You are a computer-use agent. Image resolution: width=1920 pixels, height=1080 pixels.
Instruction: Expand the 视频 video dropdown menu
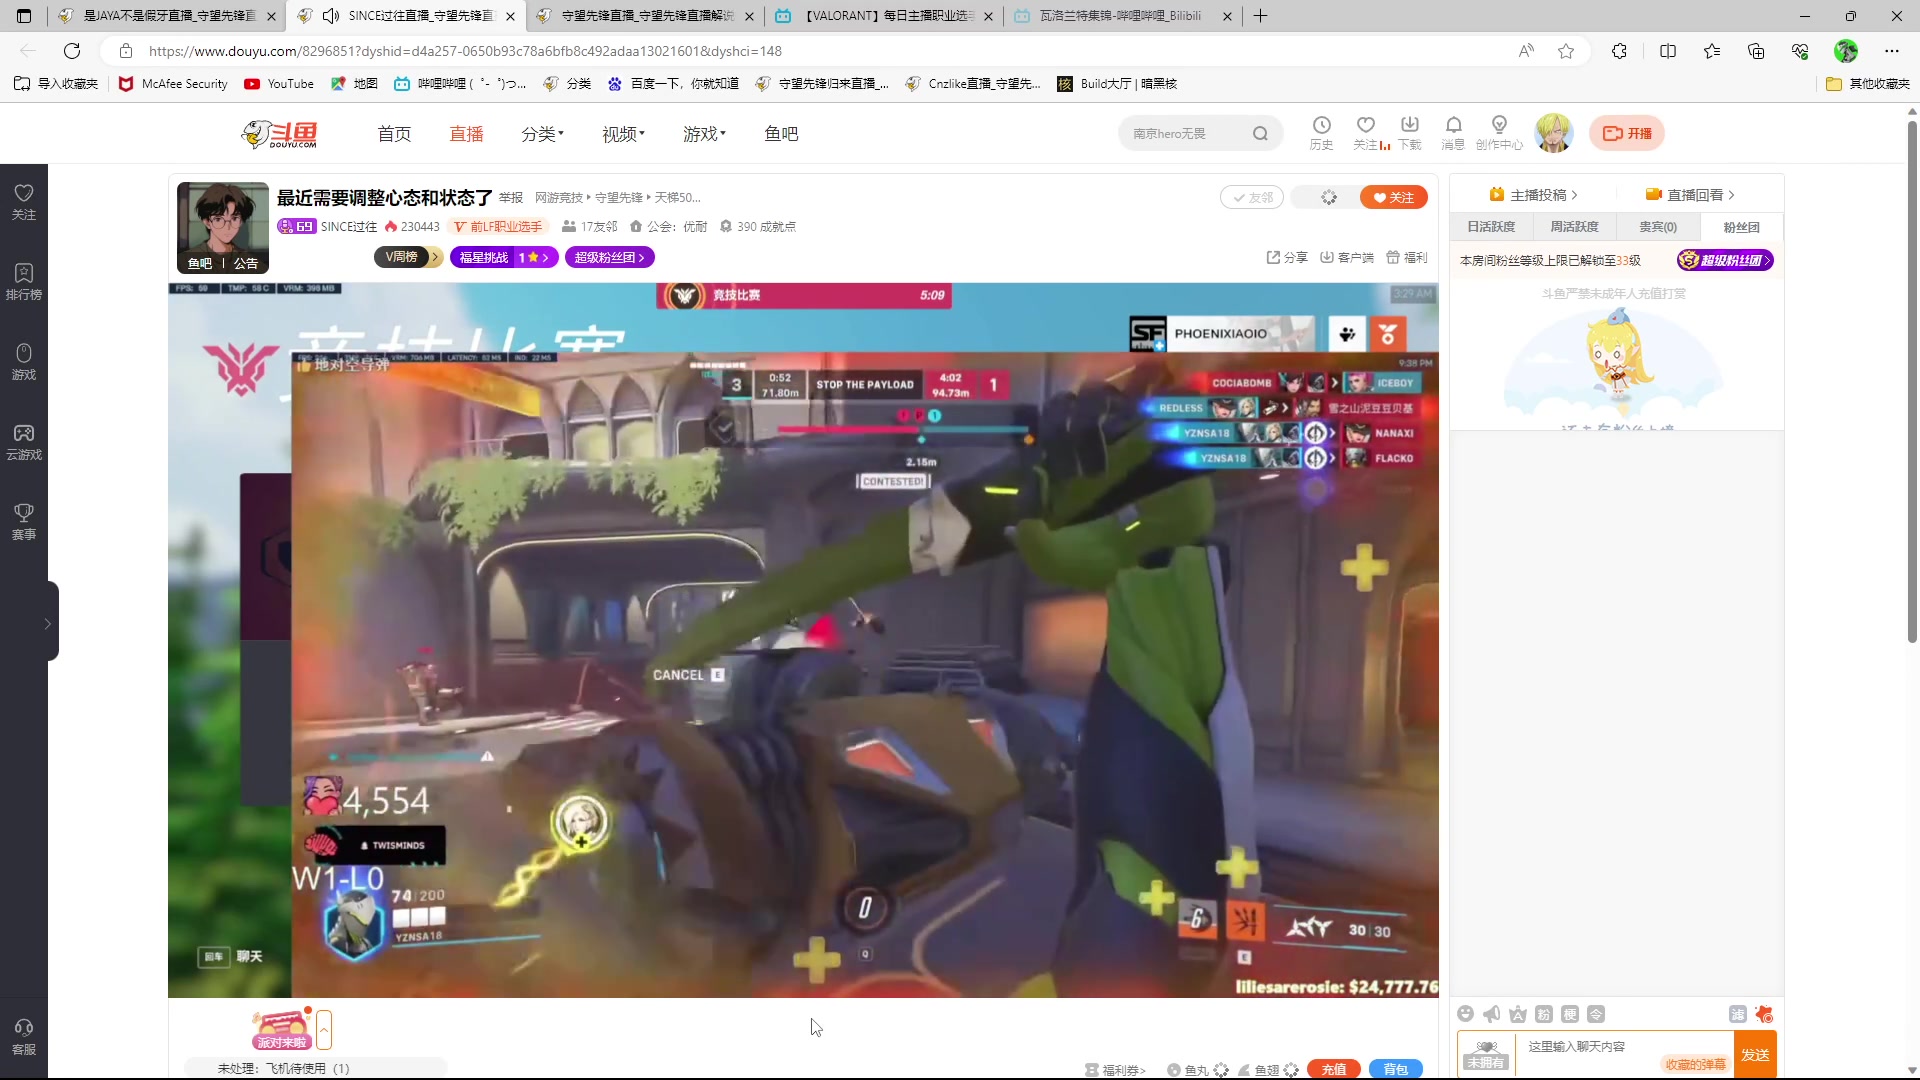[x=623, y=133]
